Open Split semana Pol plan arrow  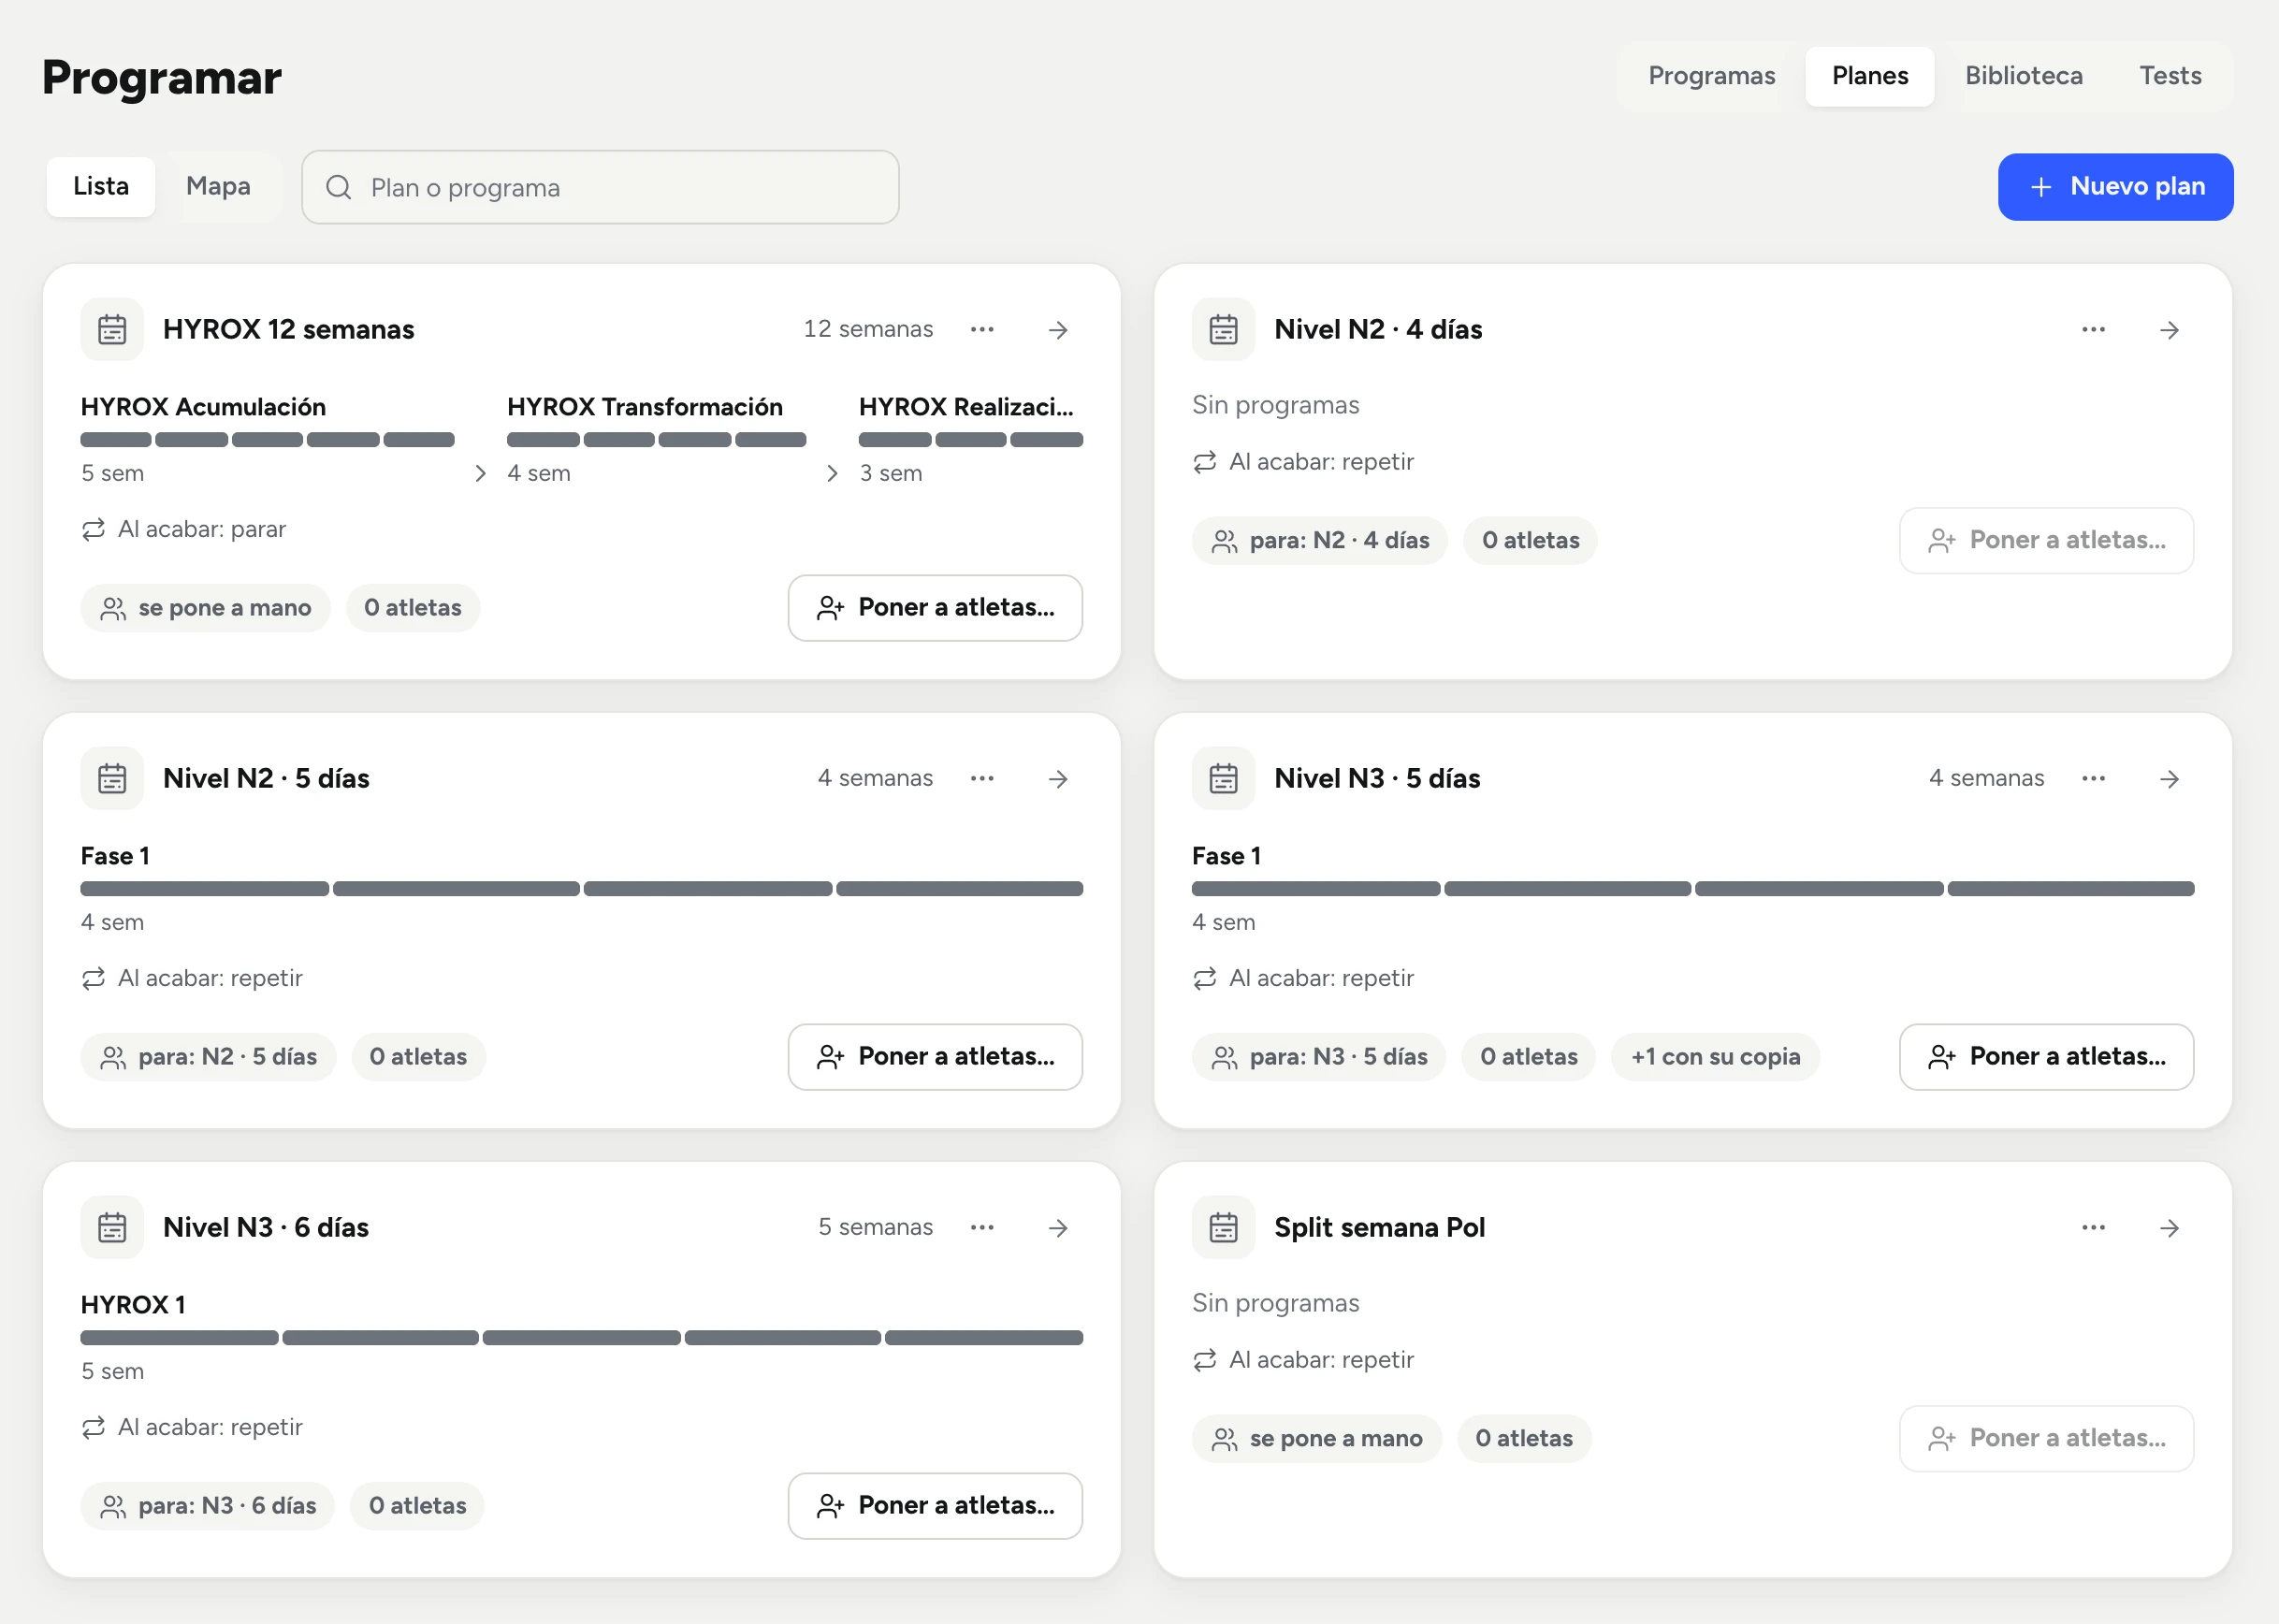point(2169,1228)
